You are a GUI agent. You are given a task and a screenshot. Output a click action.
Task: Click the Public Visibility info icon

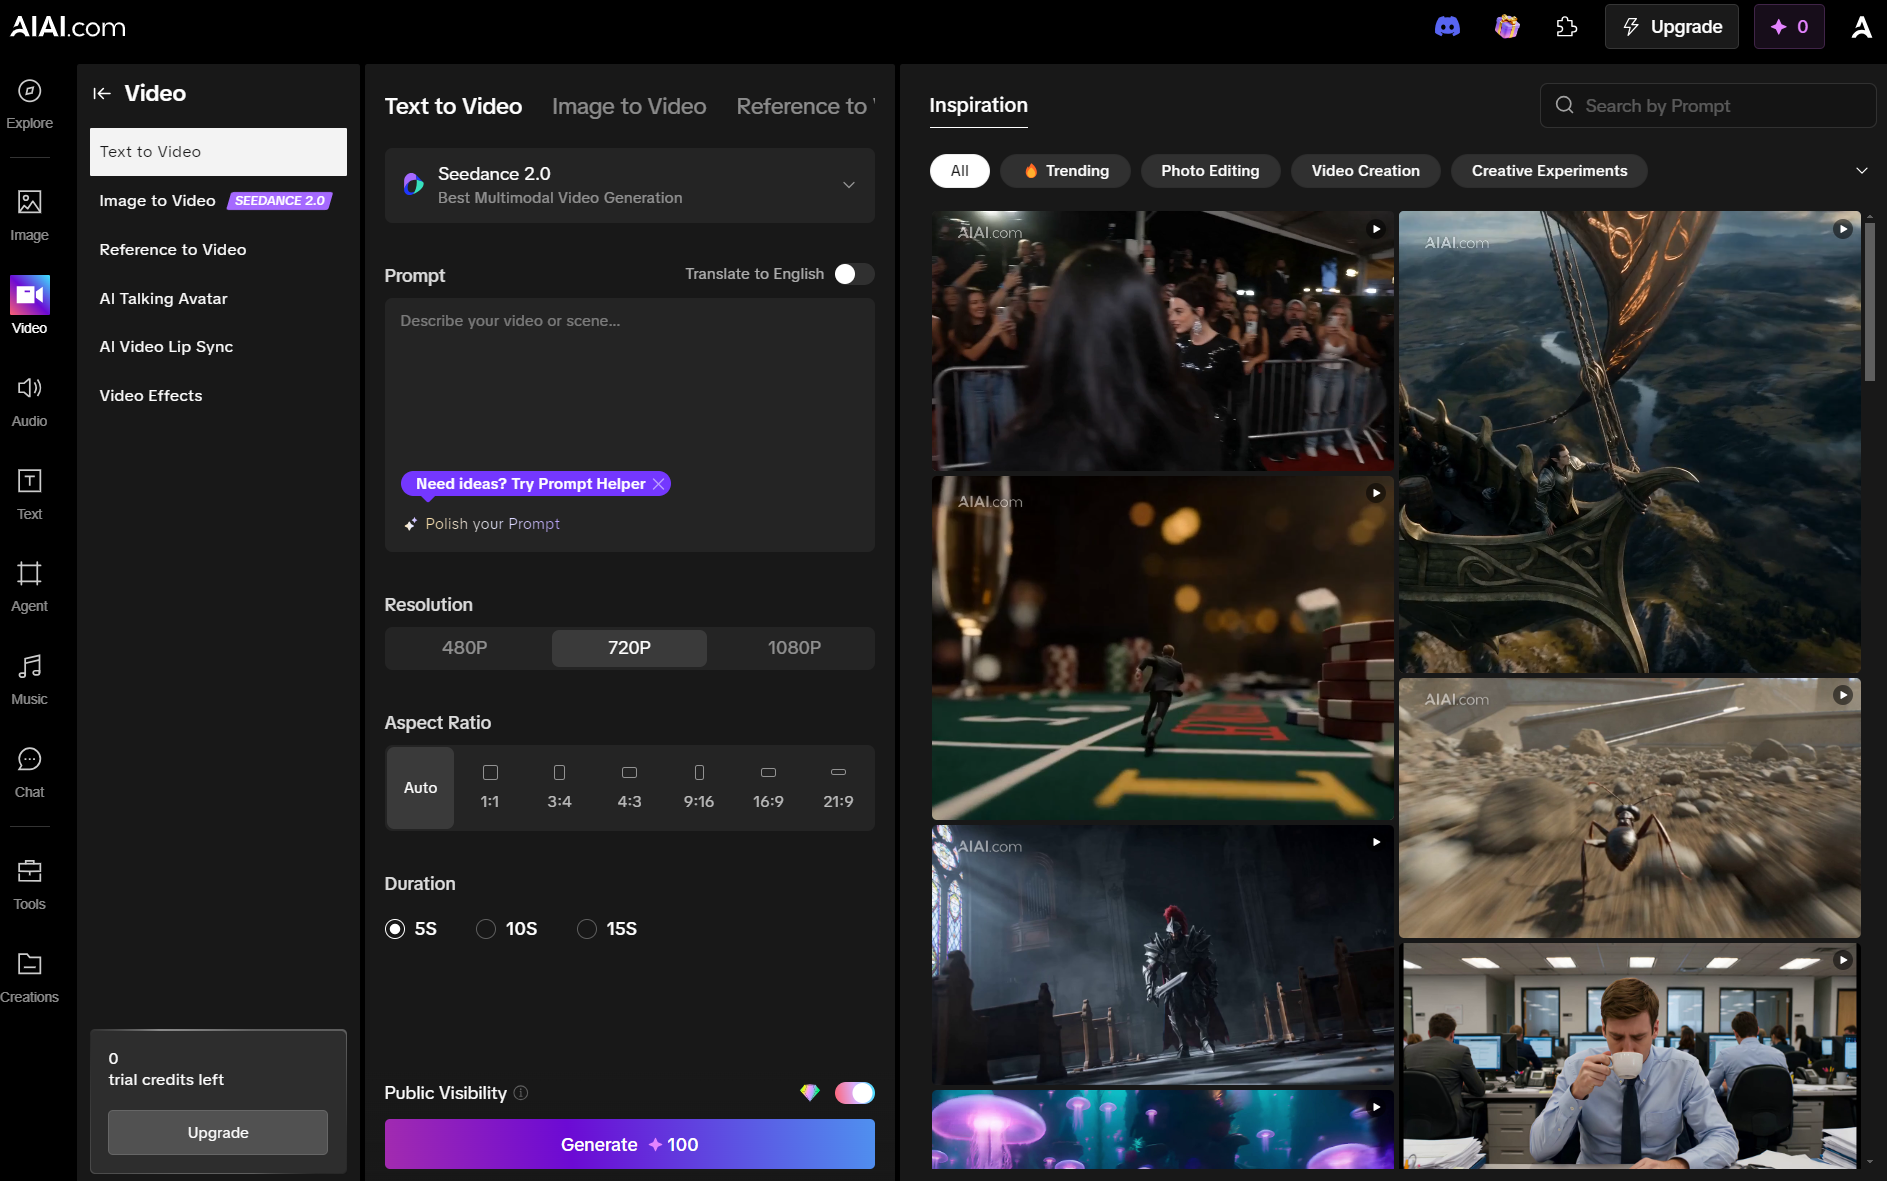coord(521,1093)
